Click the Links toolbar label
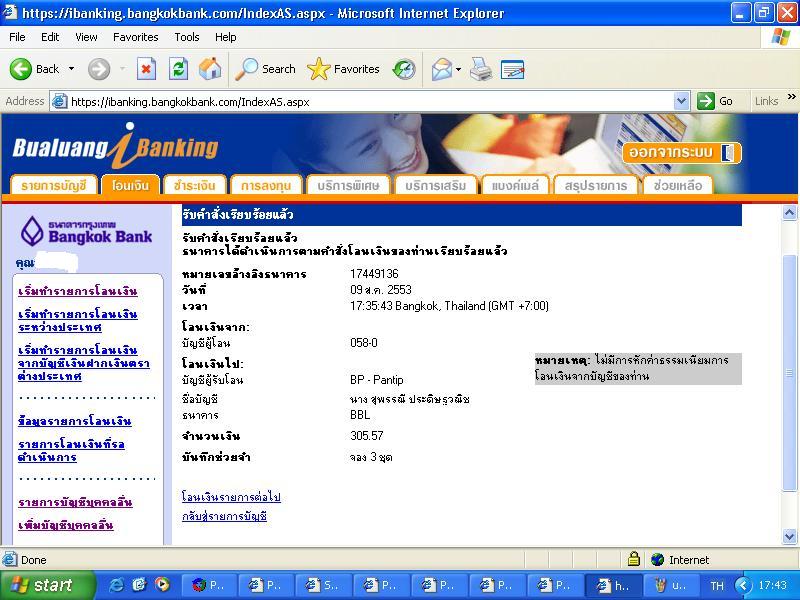Image resolution: width=800 pixels, height=600 pixels. coord(766,101)
